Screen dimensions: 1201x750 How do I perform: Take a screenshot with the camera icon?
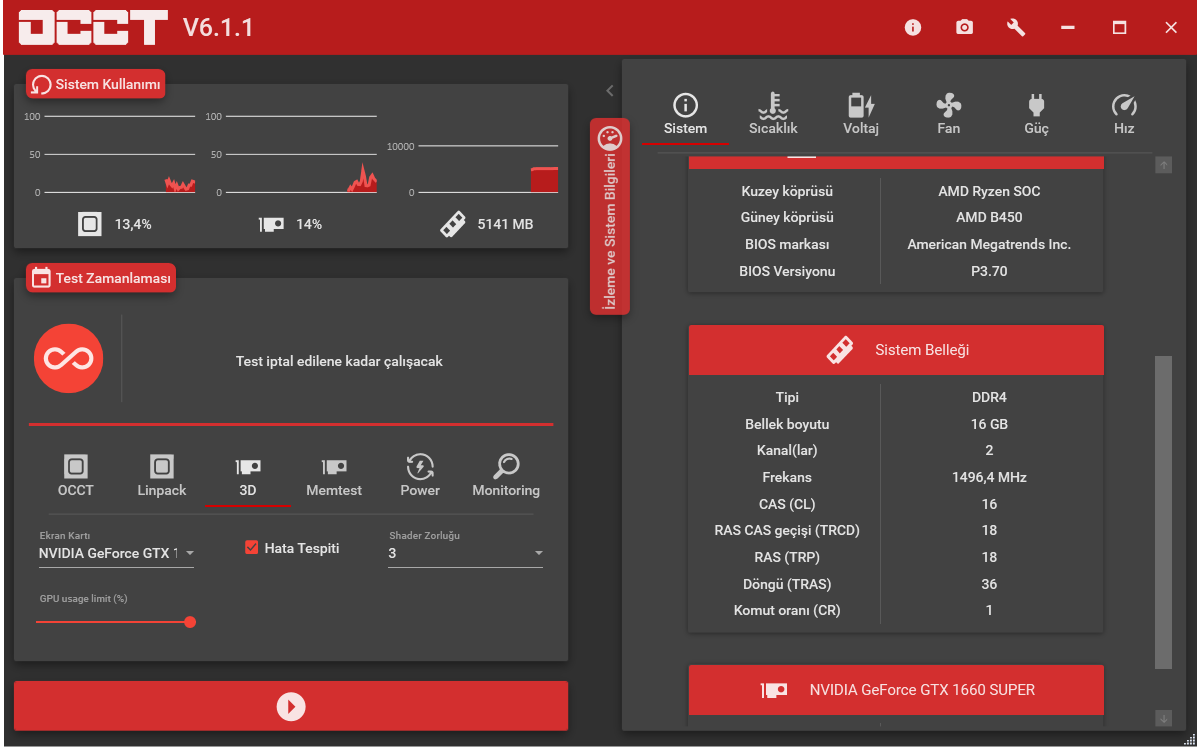964,27
